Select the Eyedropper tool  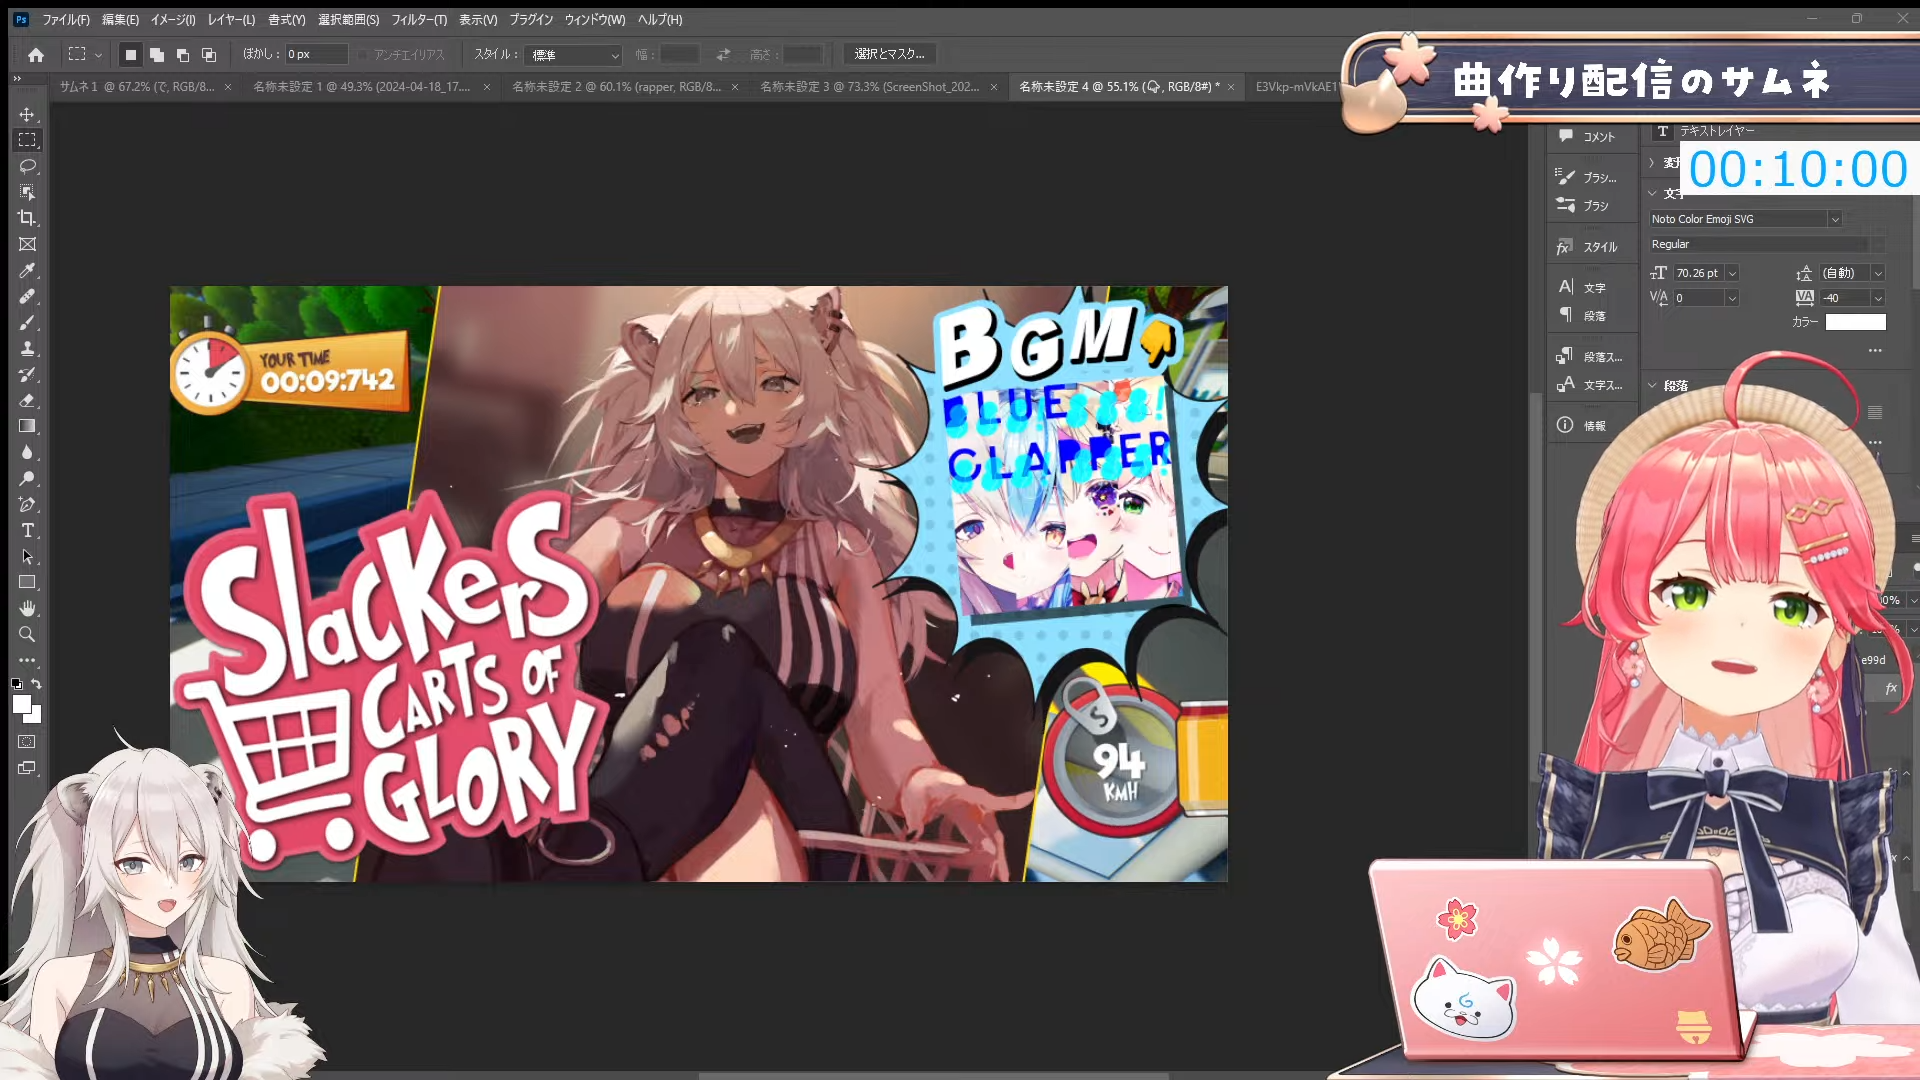pos(27,270)
